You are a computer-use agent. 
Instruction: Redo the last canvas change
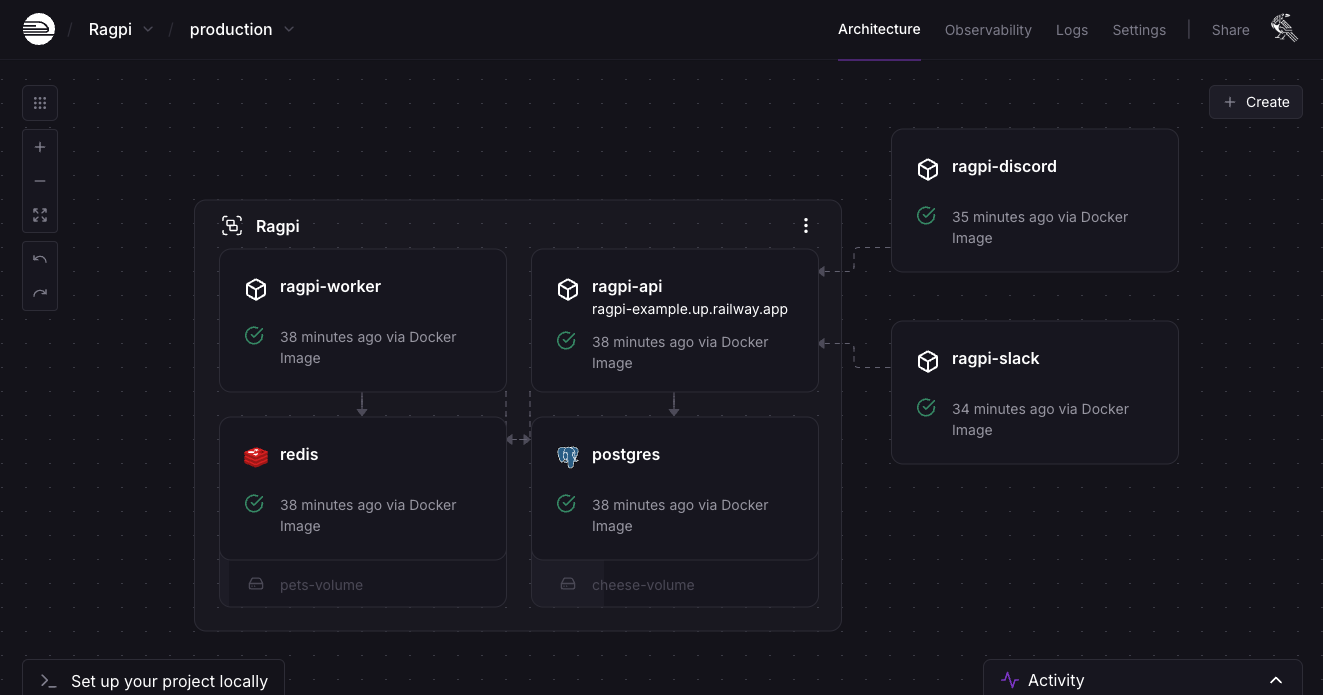click(40, 293)
